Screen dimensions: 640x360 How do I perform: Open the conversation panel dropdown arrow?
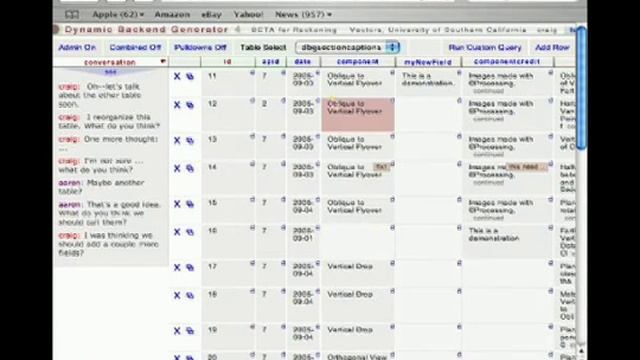[163, 62]
